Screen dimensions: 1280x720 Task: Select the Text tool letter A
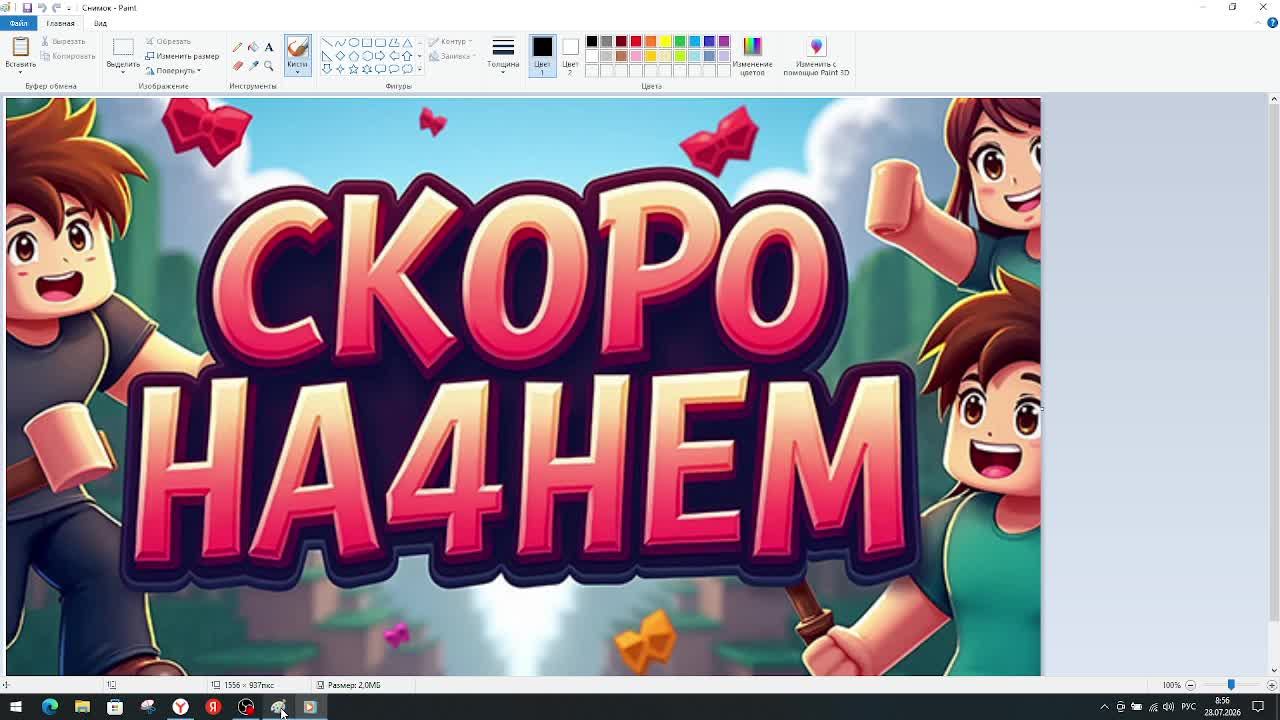[269, 47]
